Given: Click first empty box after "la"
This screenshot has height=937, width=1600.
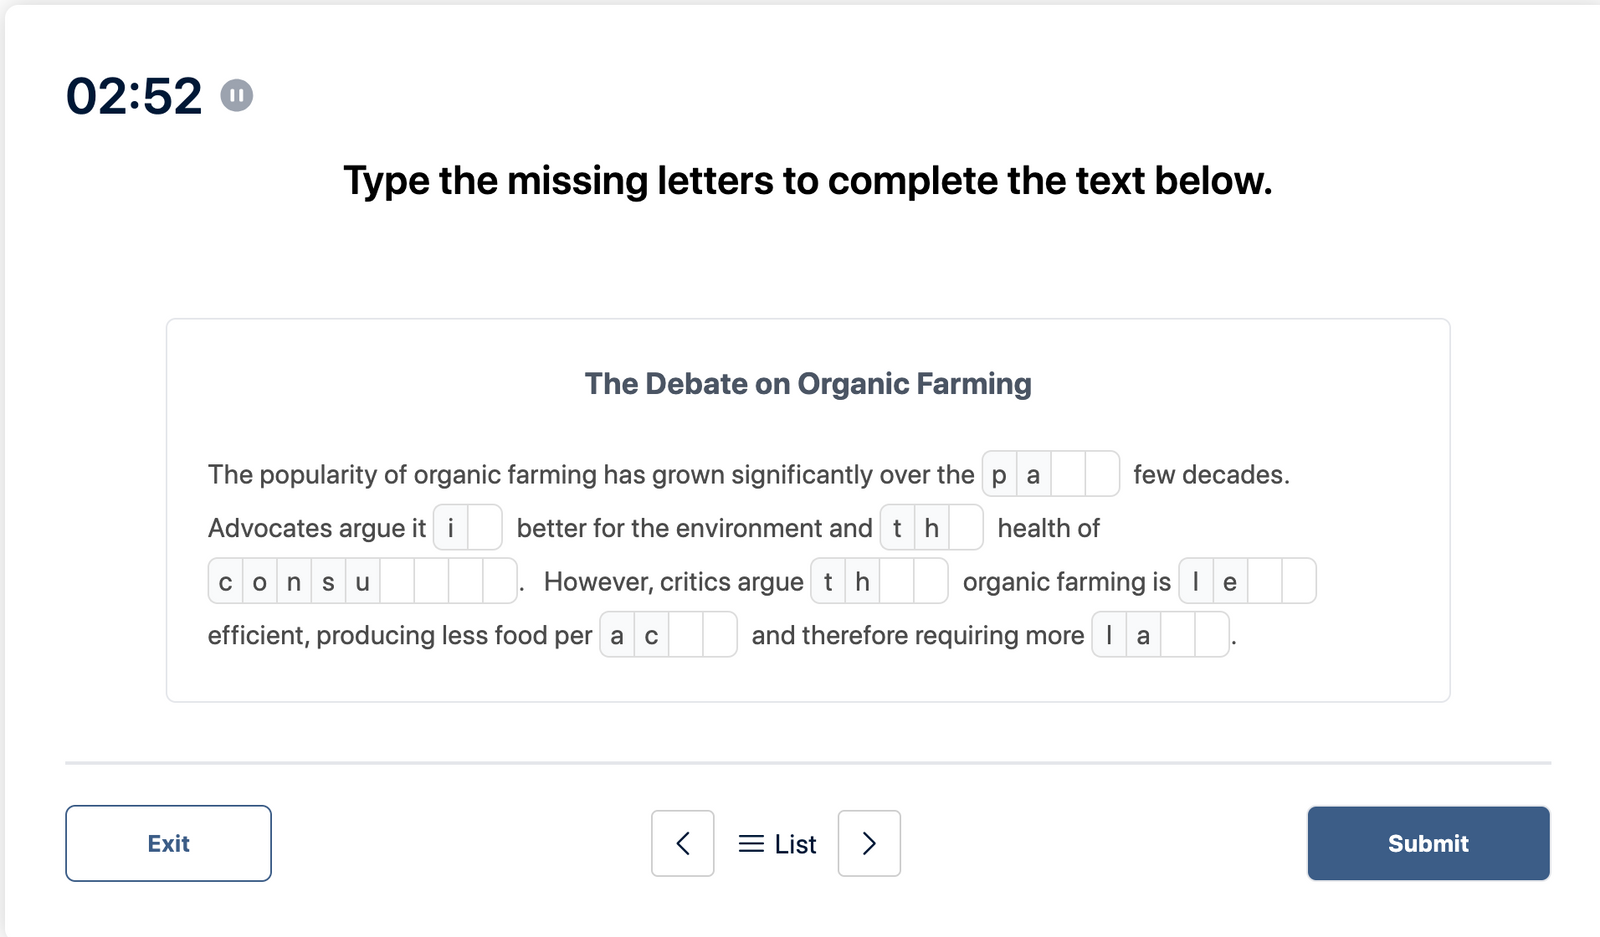Looking at the screenshot, I should pos(1177,635).
